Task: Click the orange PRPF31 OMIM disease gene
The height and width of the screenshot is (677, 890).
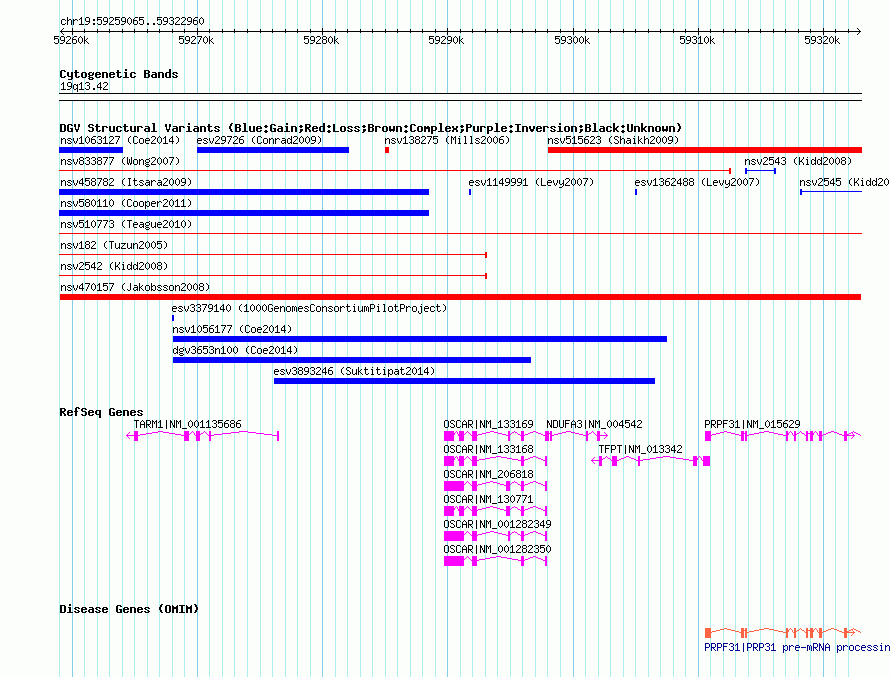Action: [x=783, y=632]
